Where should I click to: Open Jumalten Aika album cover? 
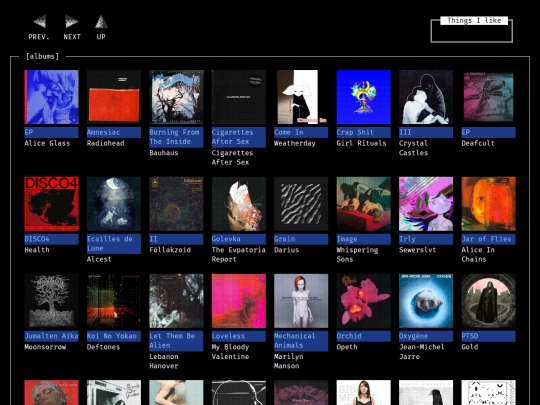[51, 301]
